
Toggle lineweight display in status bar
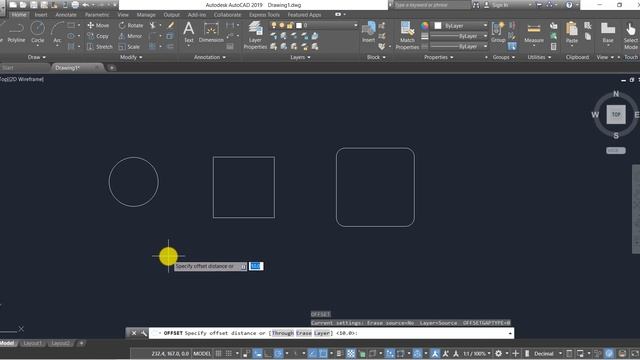pyautogui.click(x=340, y=353)
